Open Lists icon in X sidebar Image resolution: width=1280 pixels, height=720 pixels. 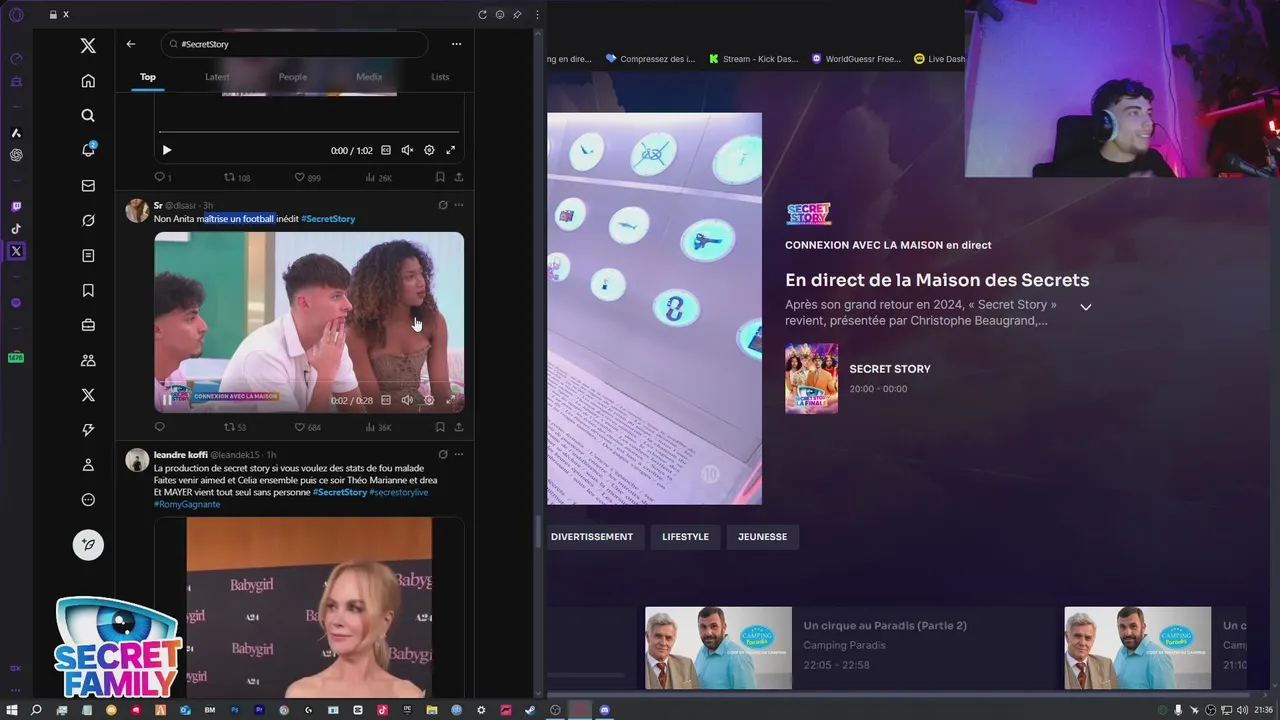[x=88, y=256]
